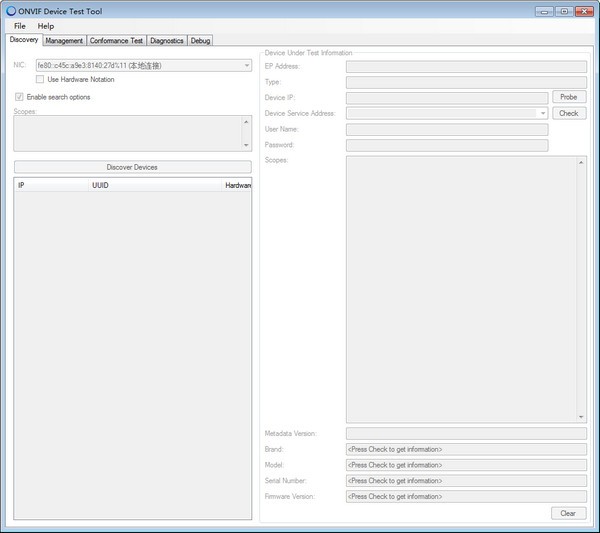Click the Clear button

point(568,513)
